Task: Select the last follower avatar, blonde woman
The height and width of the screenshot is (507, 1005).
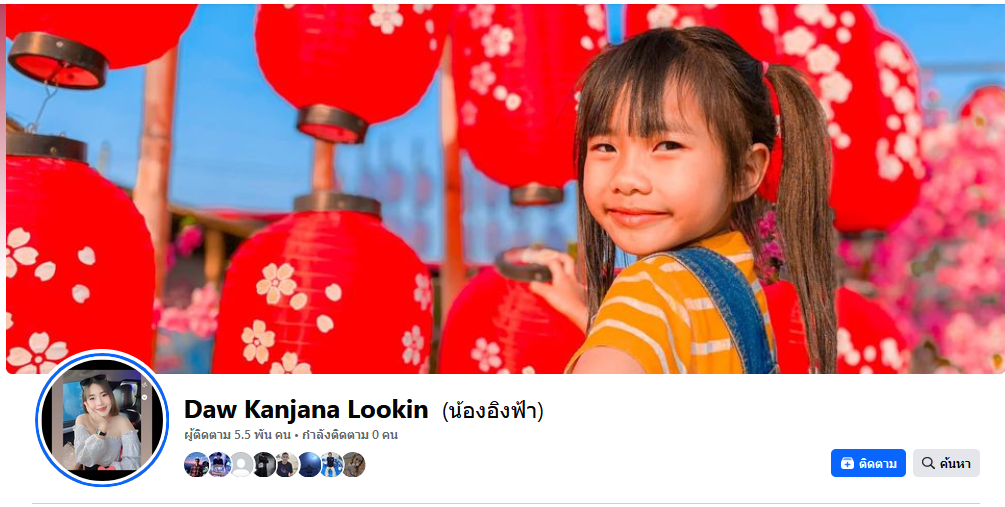Action: click(353, 464)
